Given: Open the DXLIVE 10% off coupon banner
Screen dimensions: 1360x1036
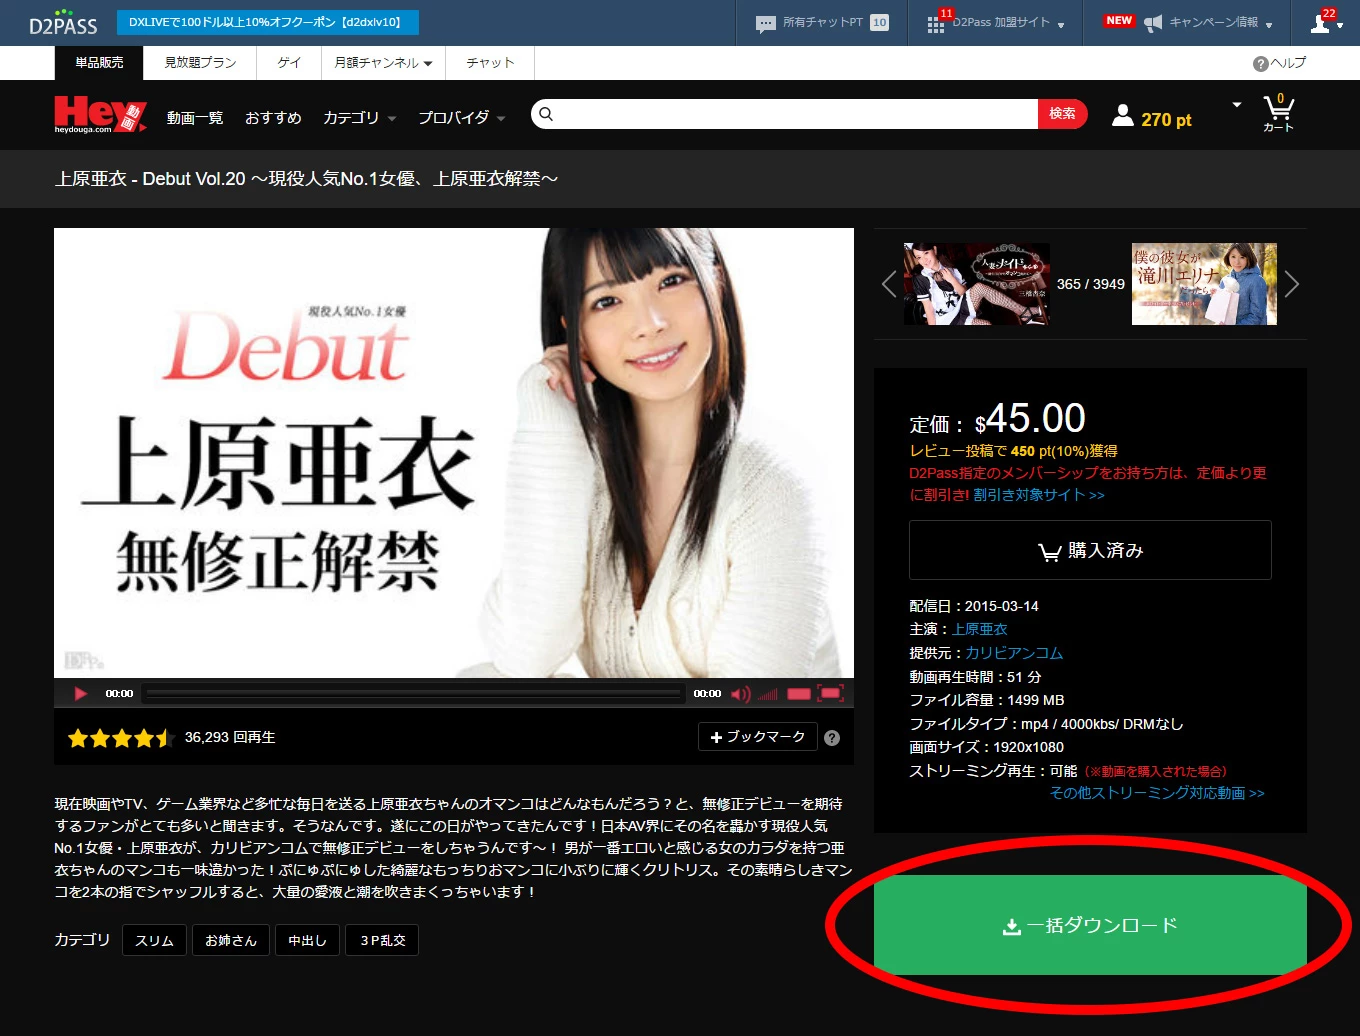Looking at the screenshot, I should pos(267,22).
